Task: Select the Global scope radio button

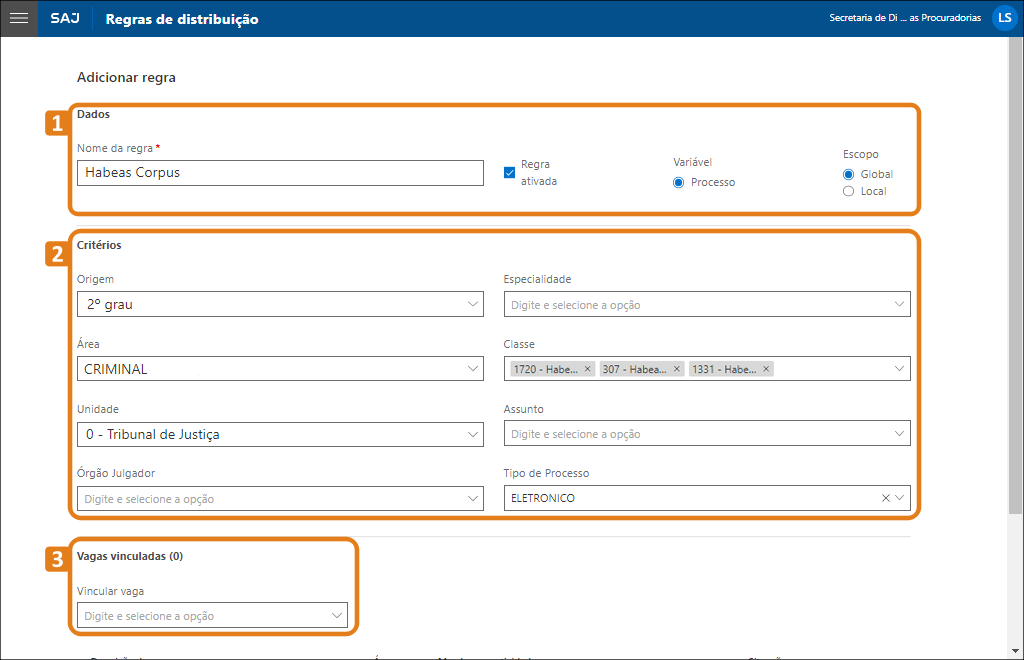Action: (x=849, y=174)
